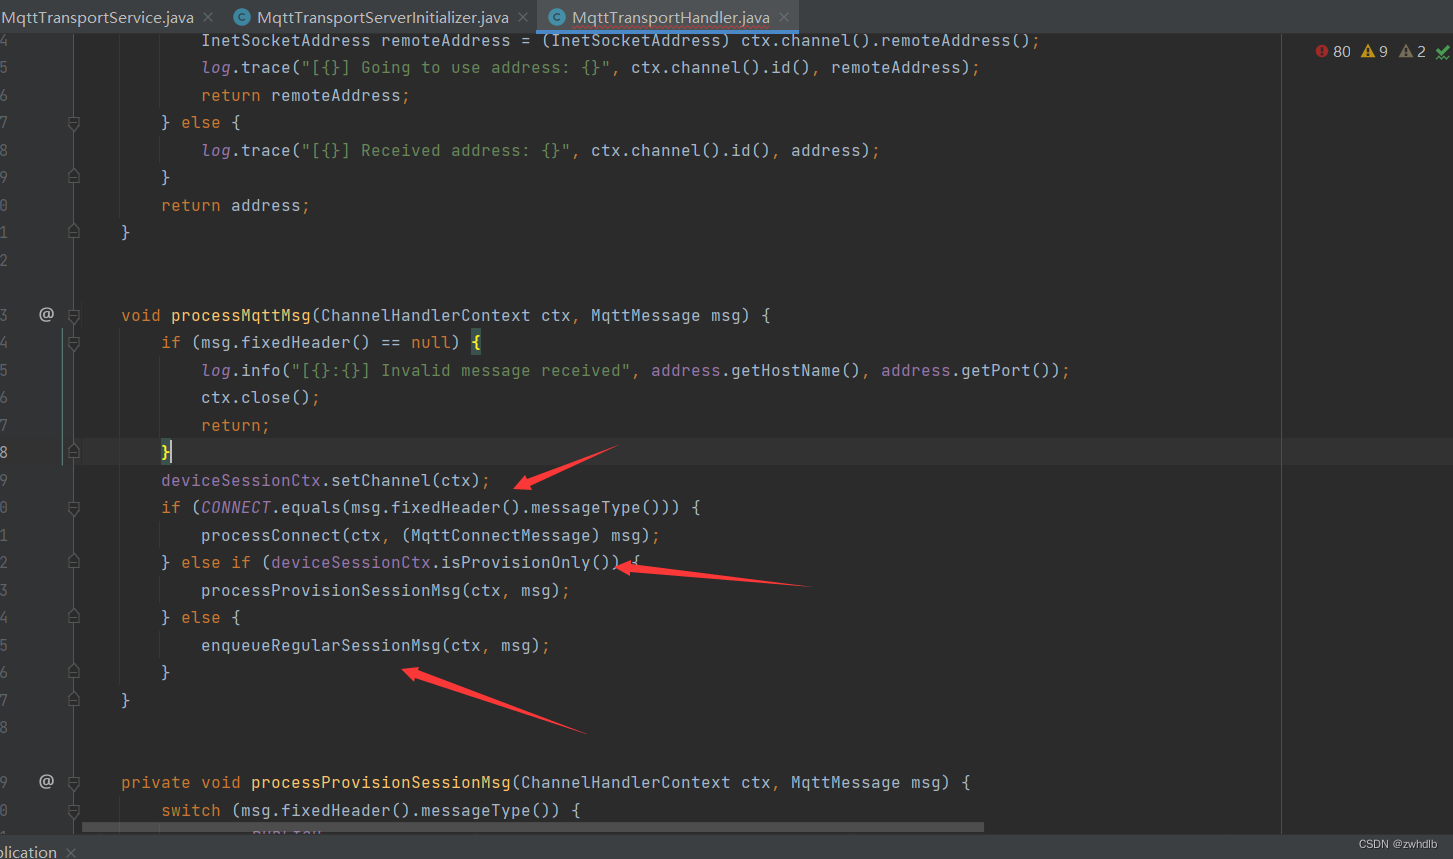The height and width of the screenshot is (859, 1453).
Task: Click 'MqttMessage msg' parameter in processMqttMsg signature
Action: 665,315
